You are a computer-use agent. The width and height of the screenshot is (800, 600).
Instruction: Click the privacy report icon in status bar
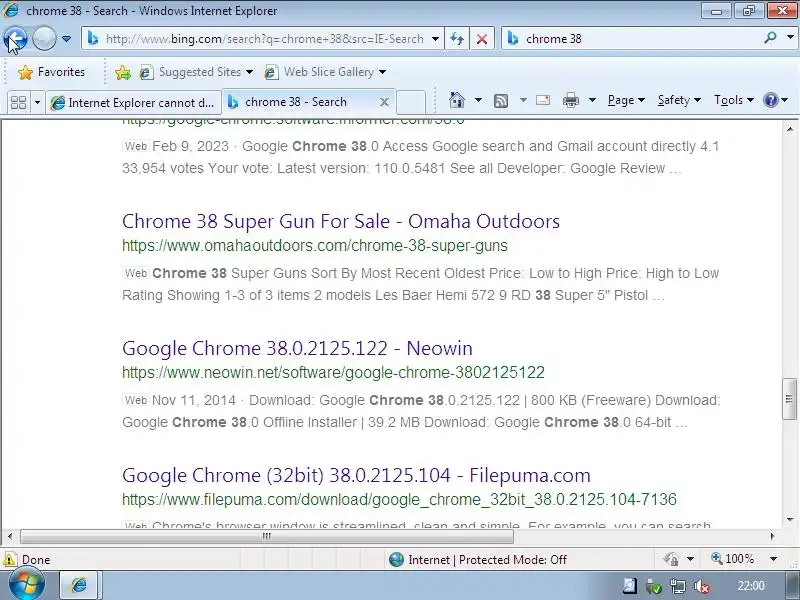pyautogui.click(x=671, y=560)
